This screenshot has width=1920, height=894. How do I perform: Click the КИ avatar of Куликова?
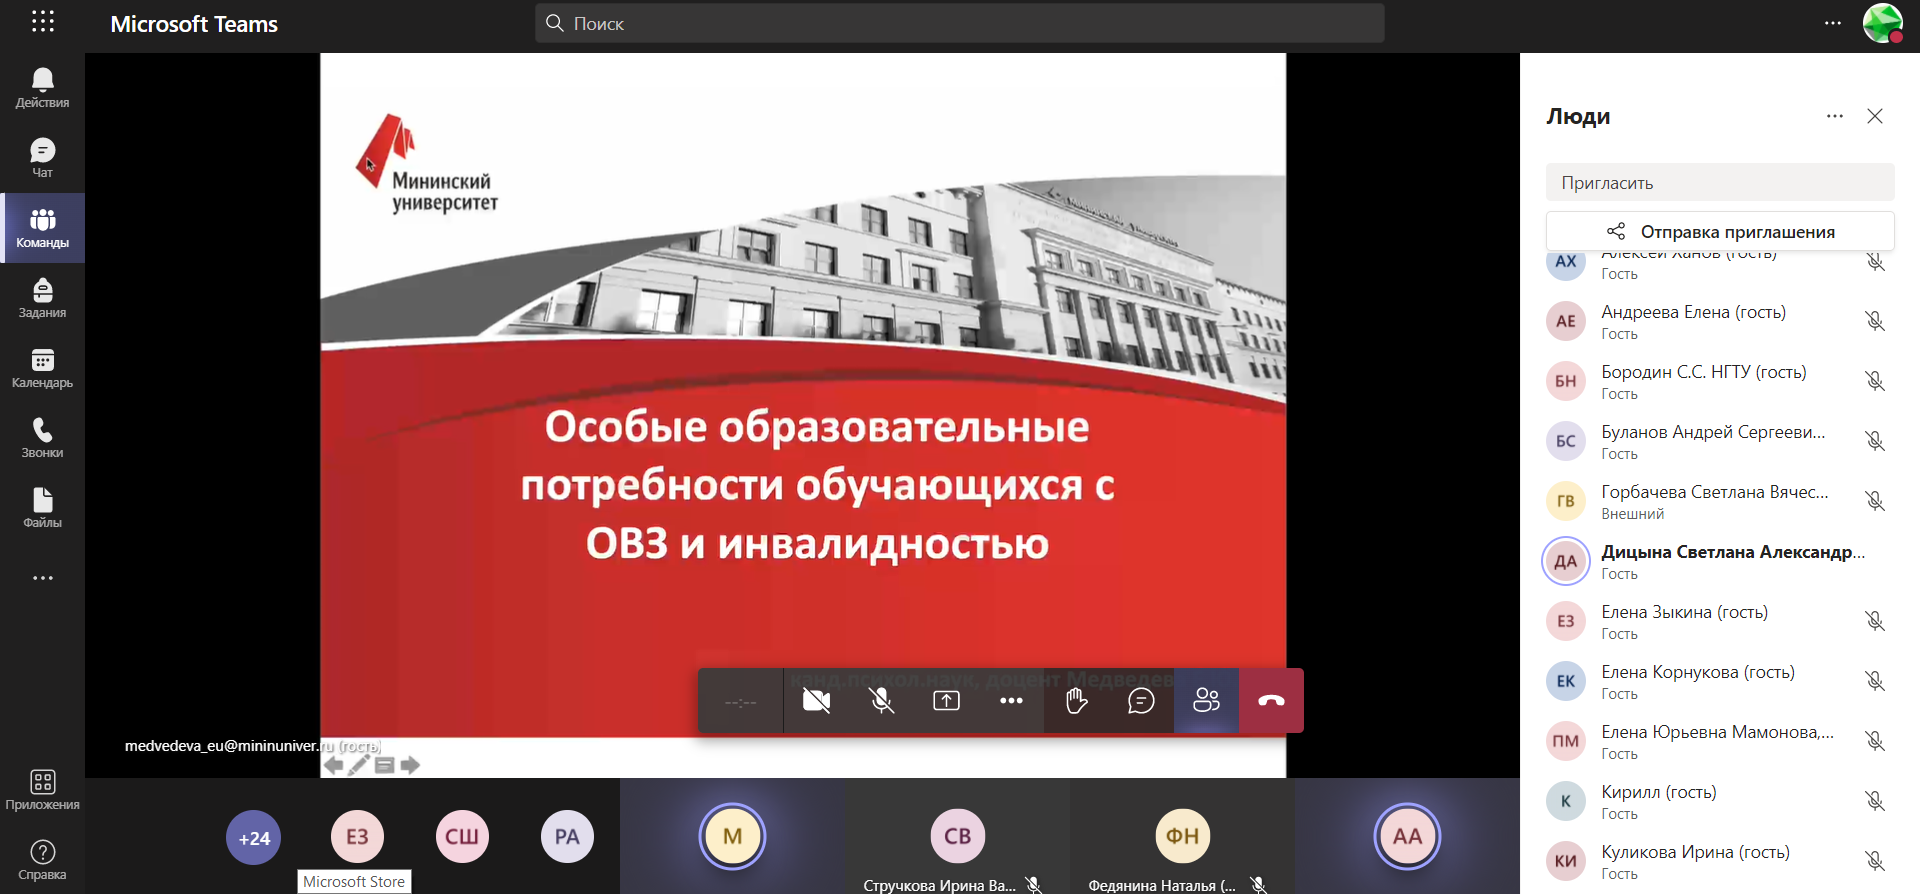click(1566, 861)
